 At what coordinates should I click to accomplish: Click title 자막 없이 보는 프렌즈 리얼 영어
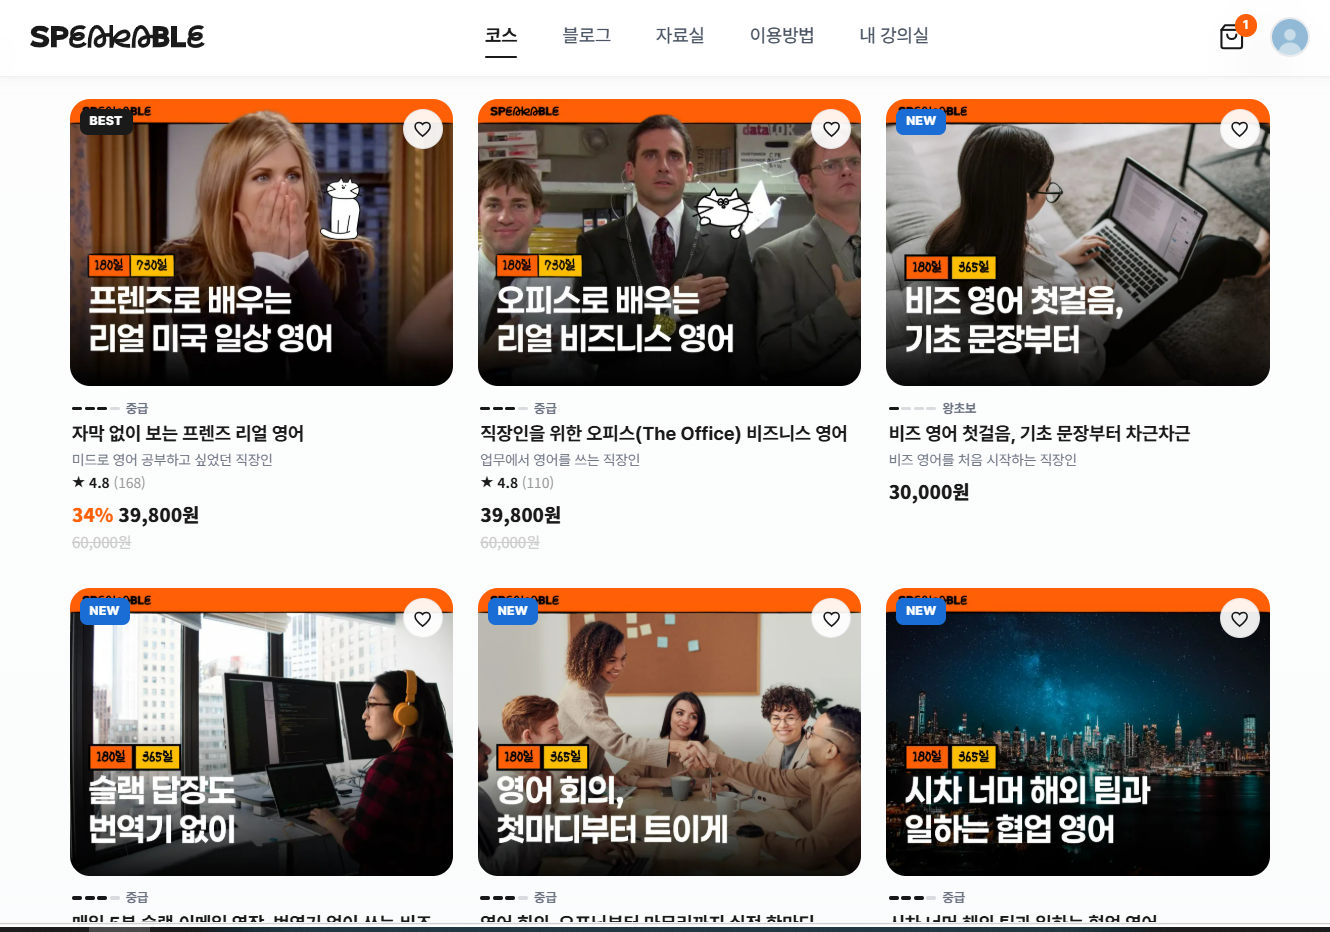188,434
